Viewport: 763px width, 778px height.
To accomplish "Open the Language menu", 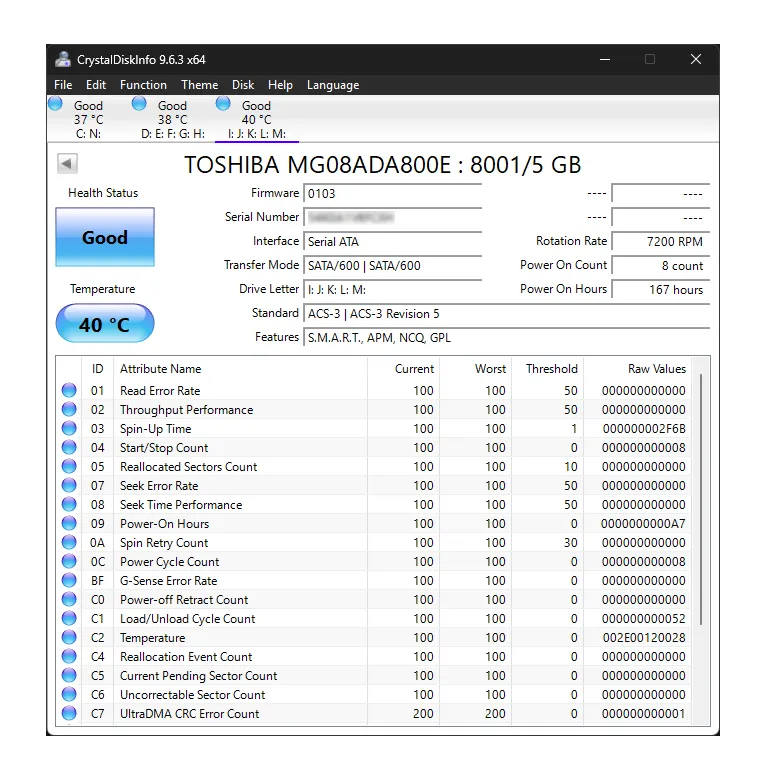I will [x=333, y=85].
